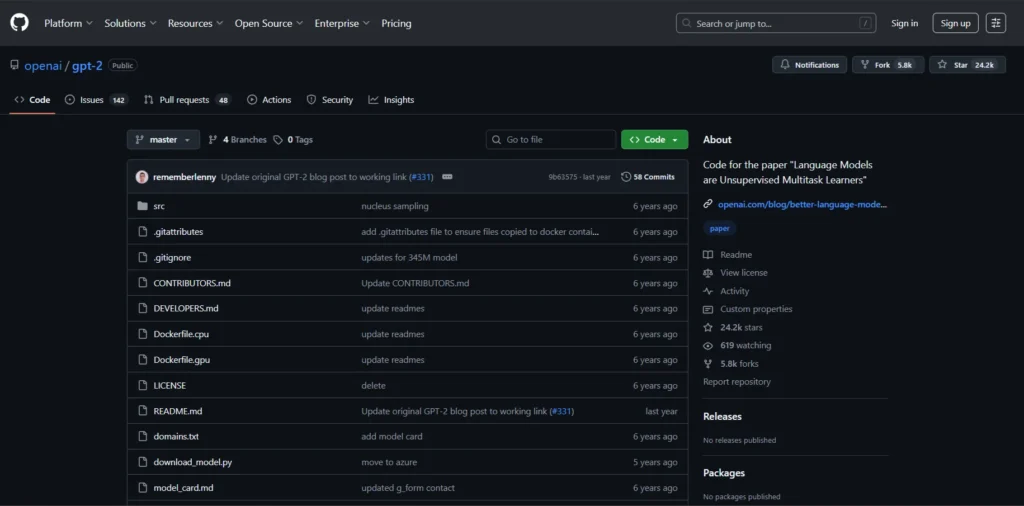Screen dimensions: 1024x506
Task: Open download_model.py
Action: [x=193, y=462]
